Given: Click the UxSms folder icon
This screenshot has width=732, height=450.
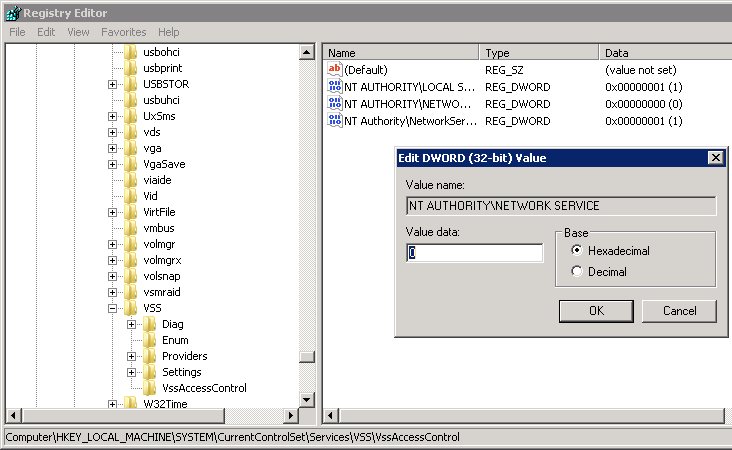Looking at the screenshot, I should [x=130, y=116].
